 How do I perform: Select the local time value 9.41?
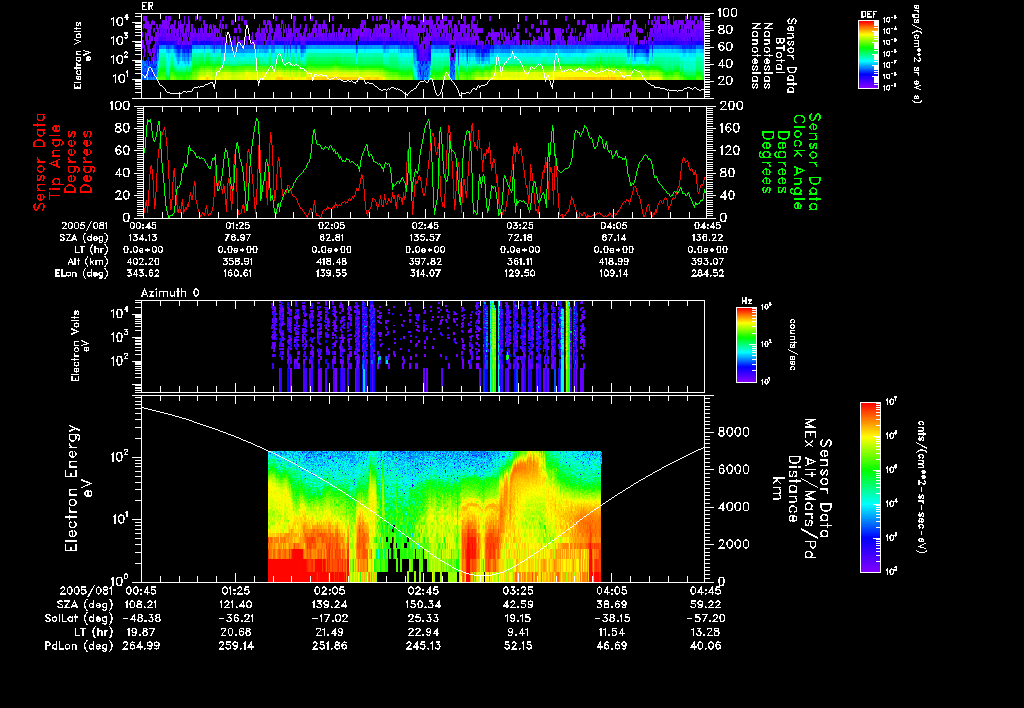518,632
